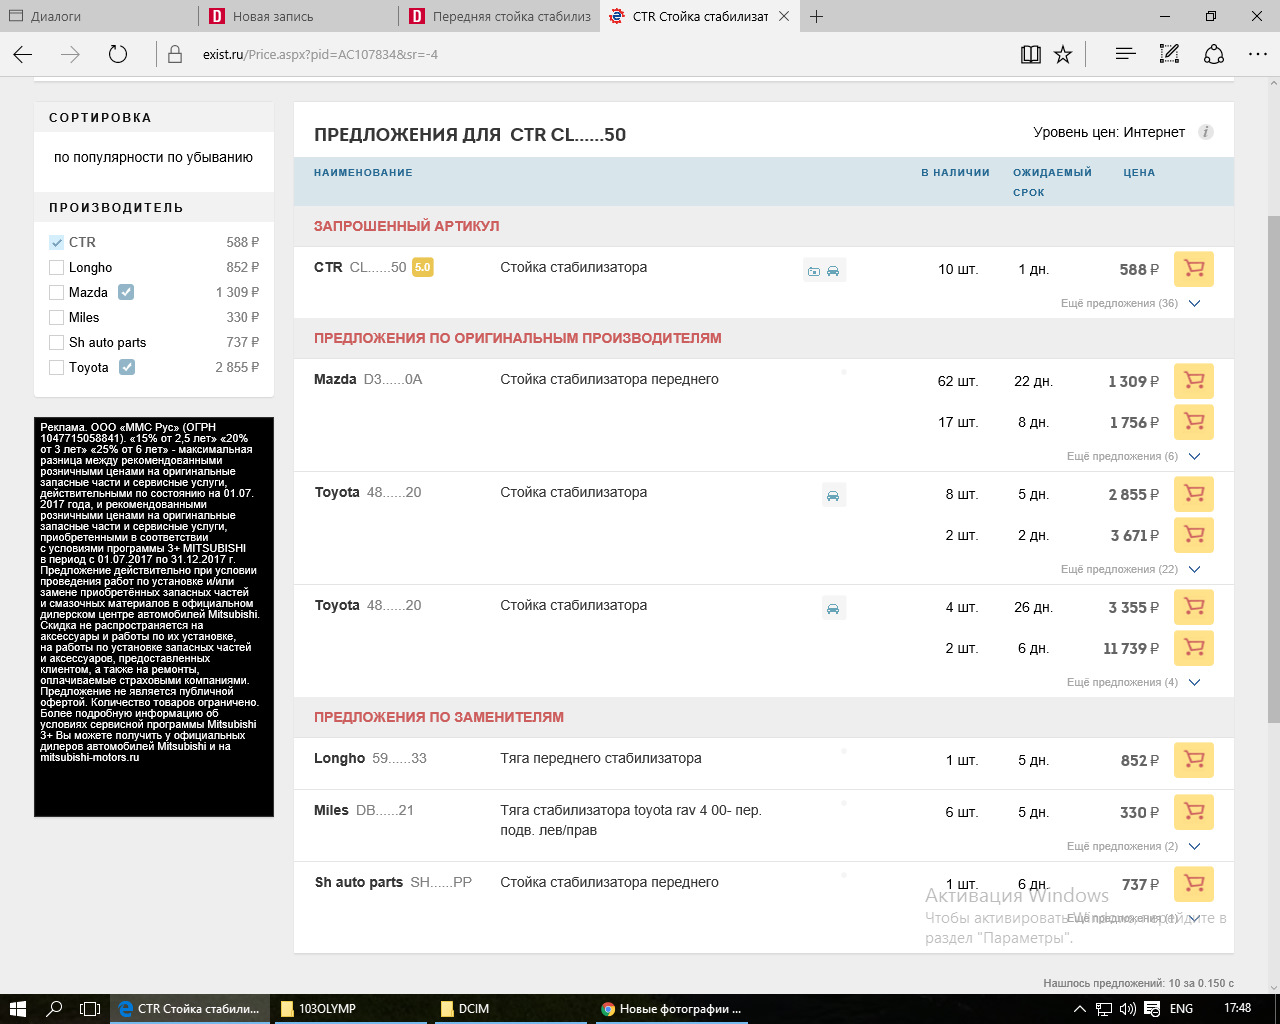Open Sh auto parts SH......PP link
Image resolution: width=1280 pixels, height=1024 pixels.
click(x=393, y=882)
